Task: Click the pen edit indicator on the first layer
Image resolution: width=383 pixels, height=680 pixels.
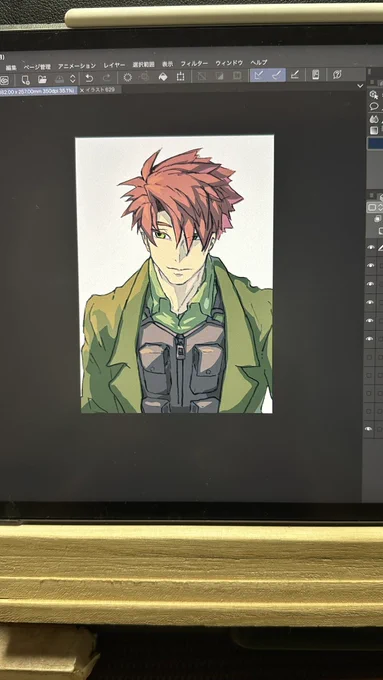Action: pos(380,248)
